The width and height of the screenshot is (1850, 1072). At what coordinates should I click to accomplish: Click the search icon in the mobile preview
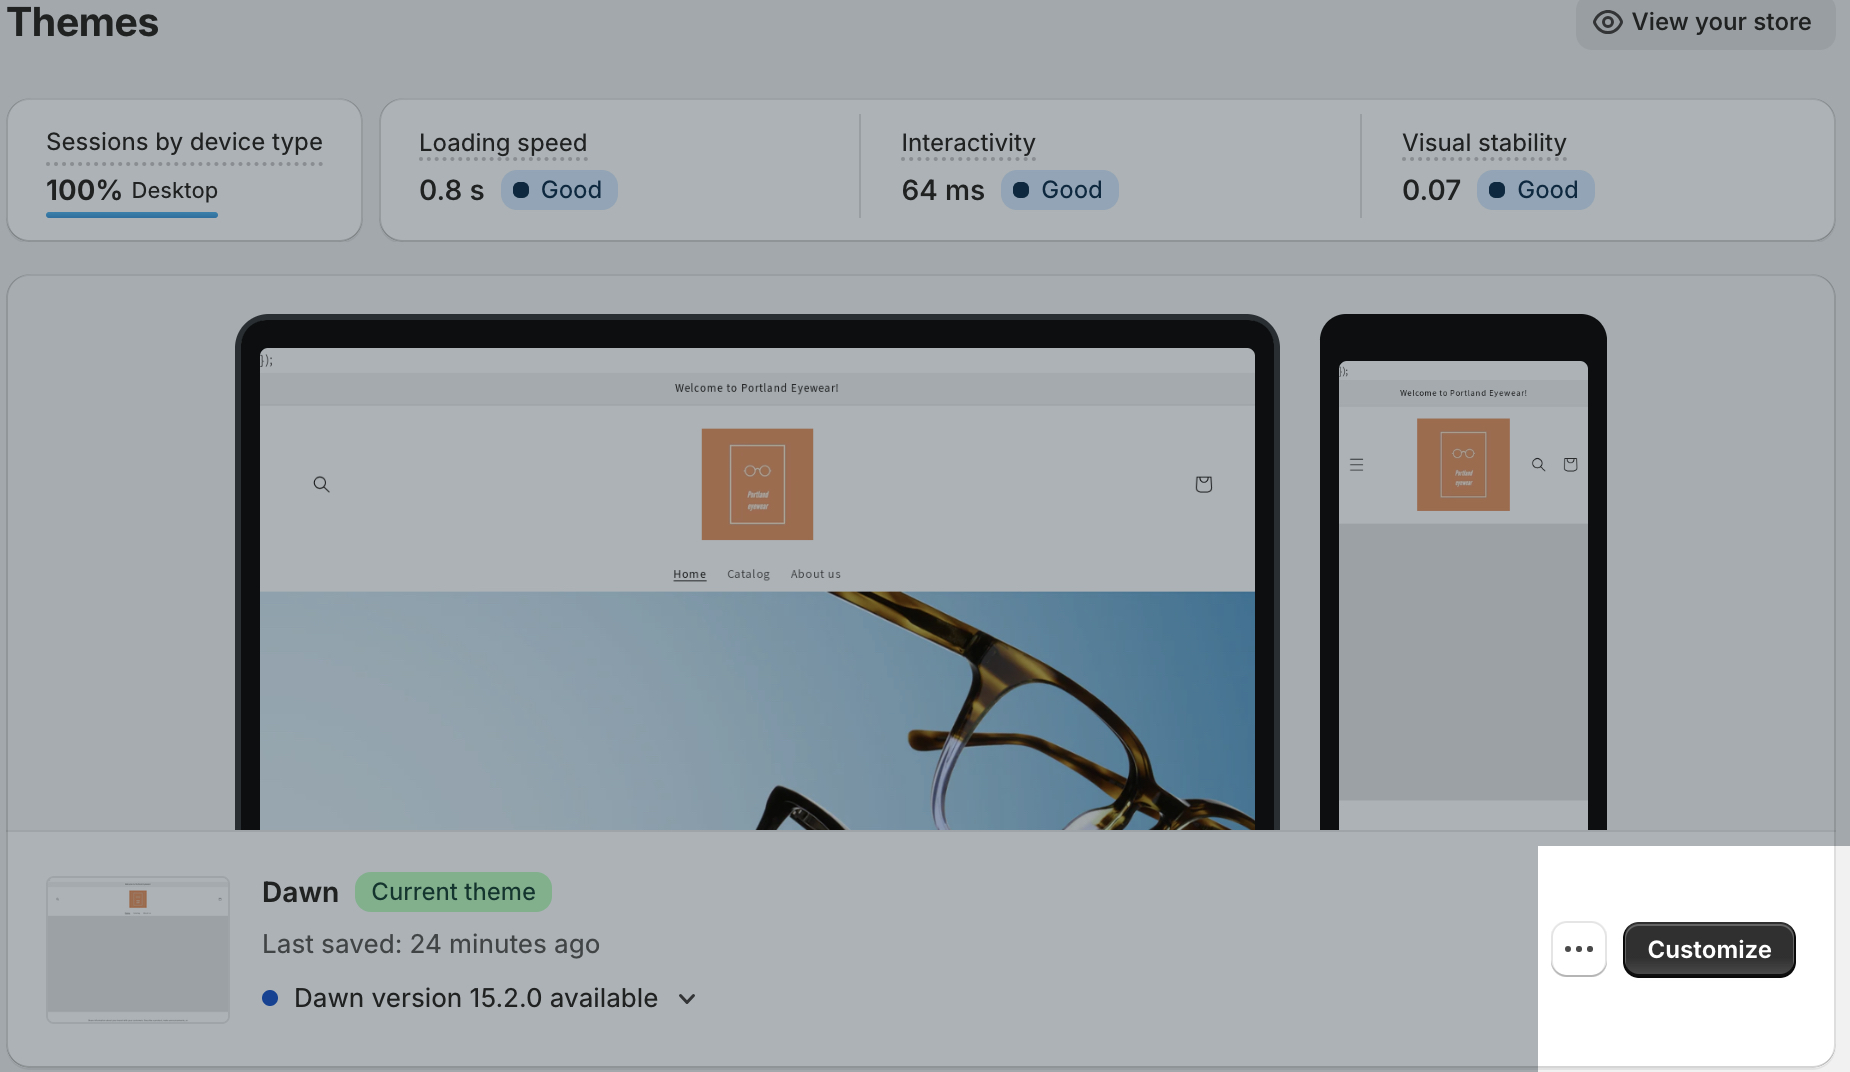[x=1538, y=464]
